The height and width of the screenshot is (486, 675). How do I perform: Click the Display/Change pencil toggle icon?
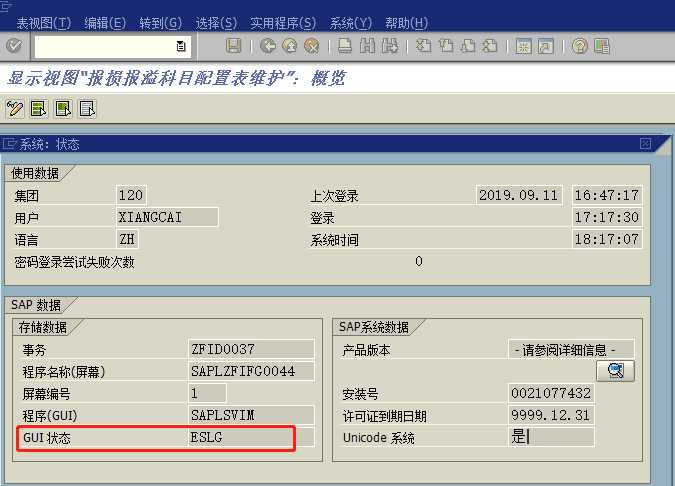[x=15, y=108]
